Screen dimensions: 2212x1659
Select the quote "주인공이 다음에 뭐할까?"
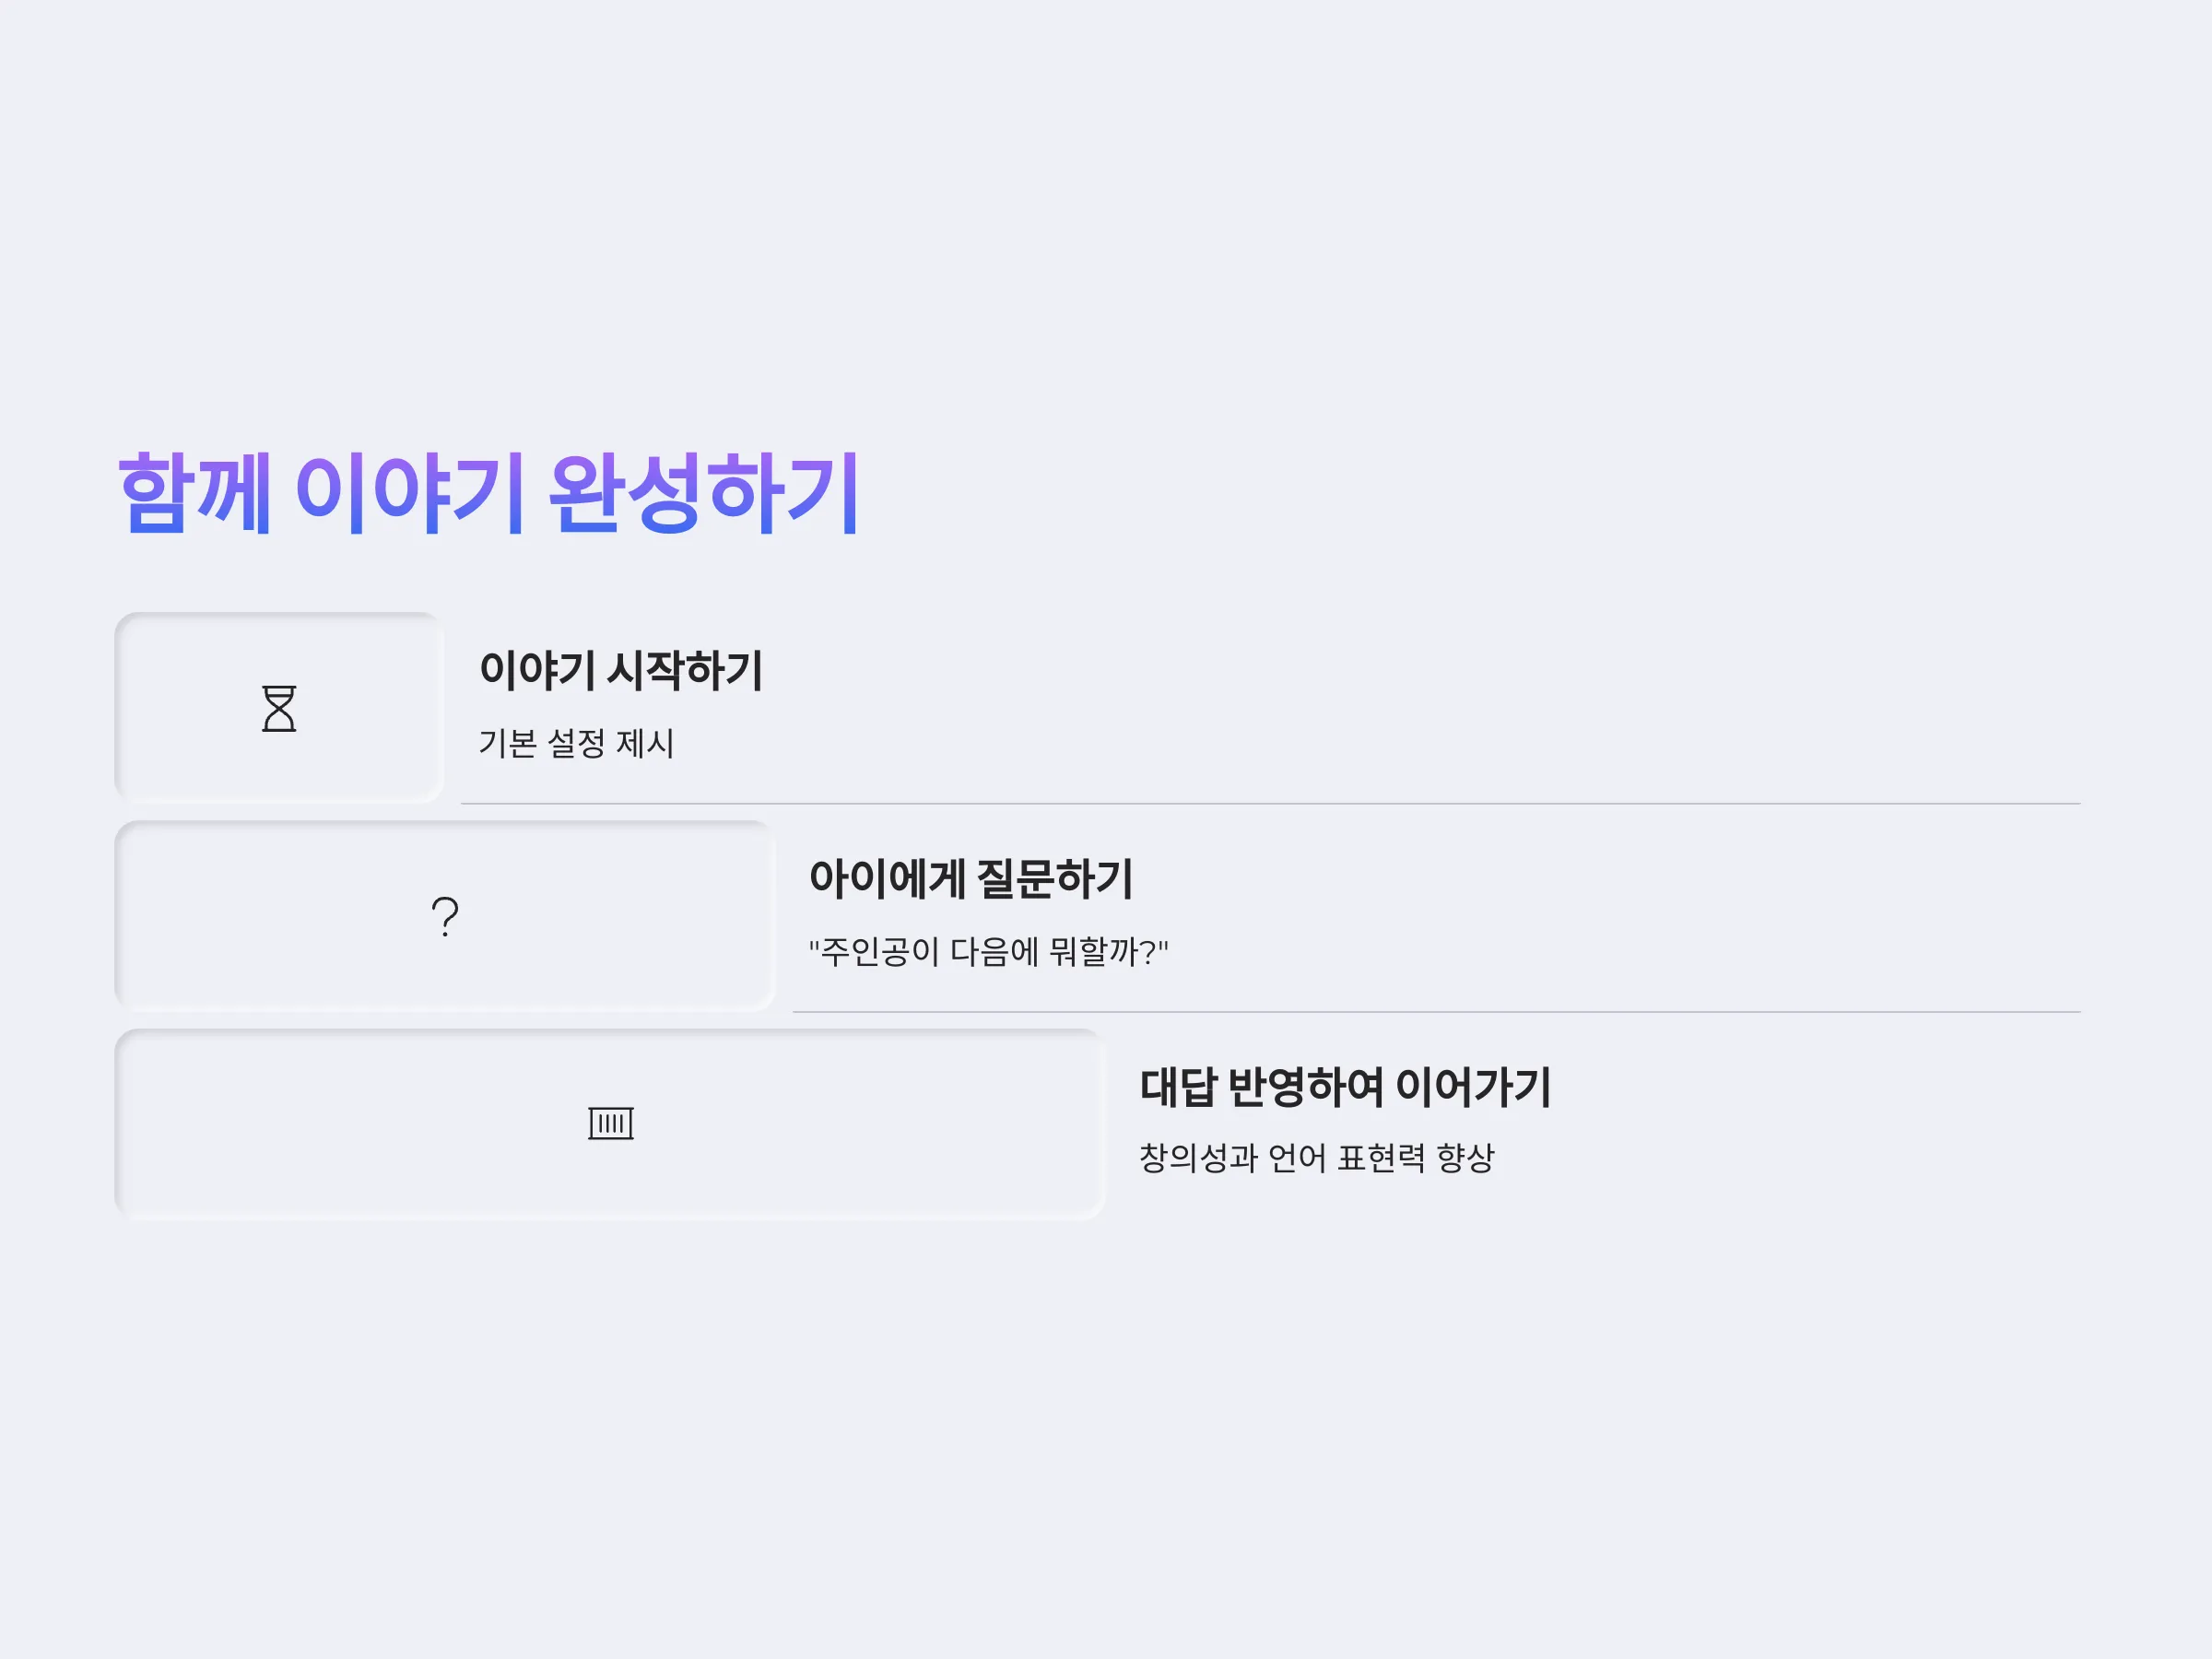pos(988,951)
